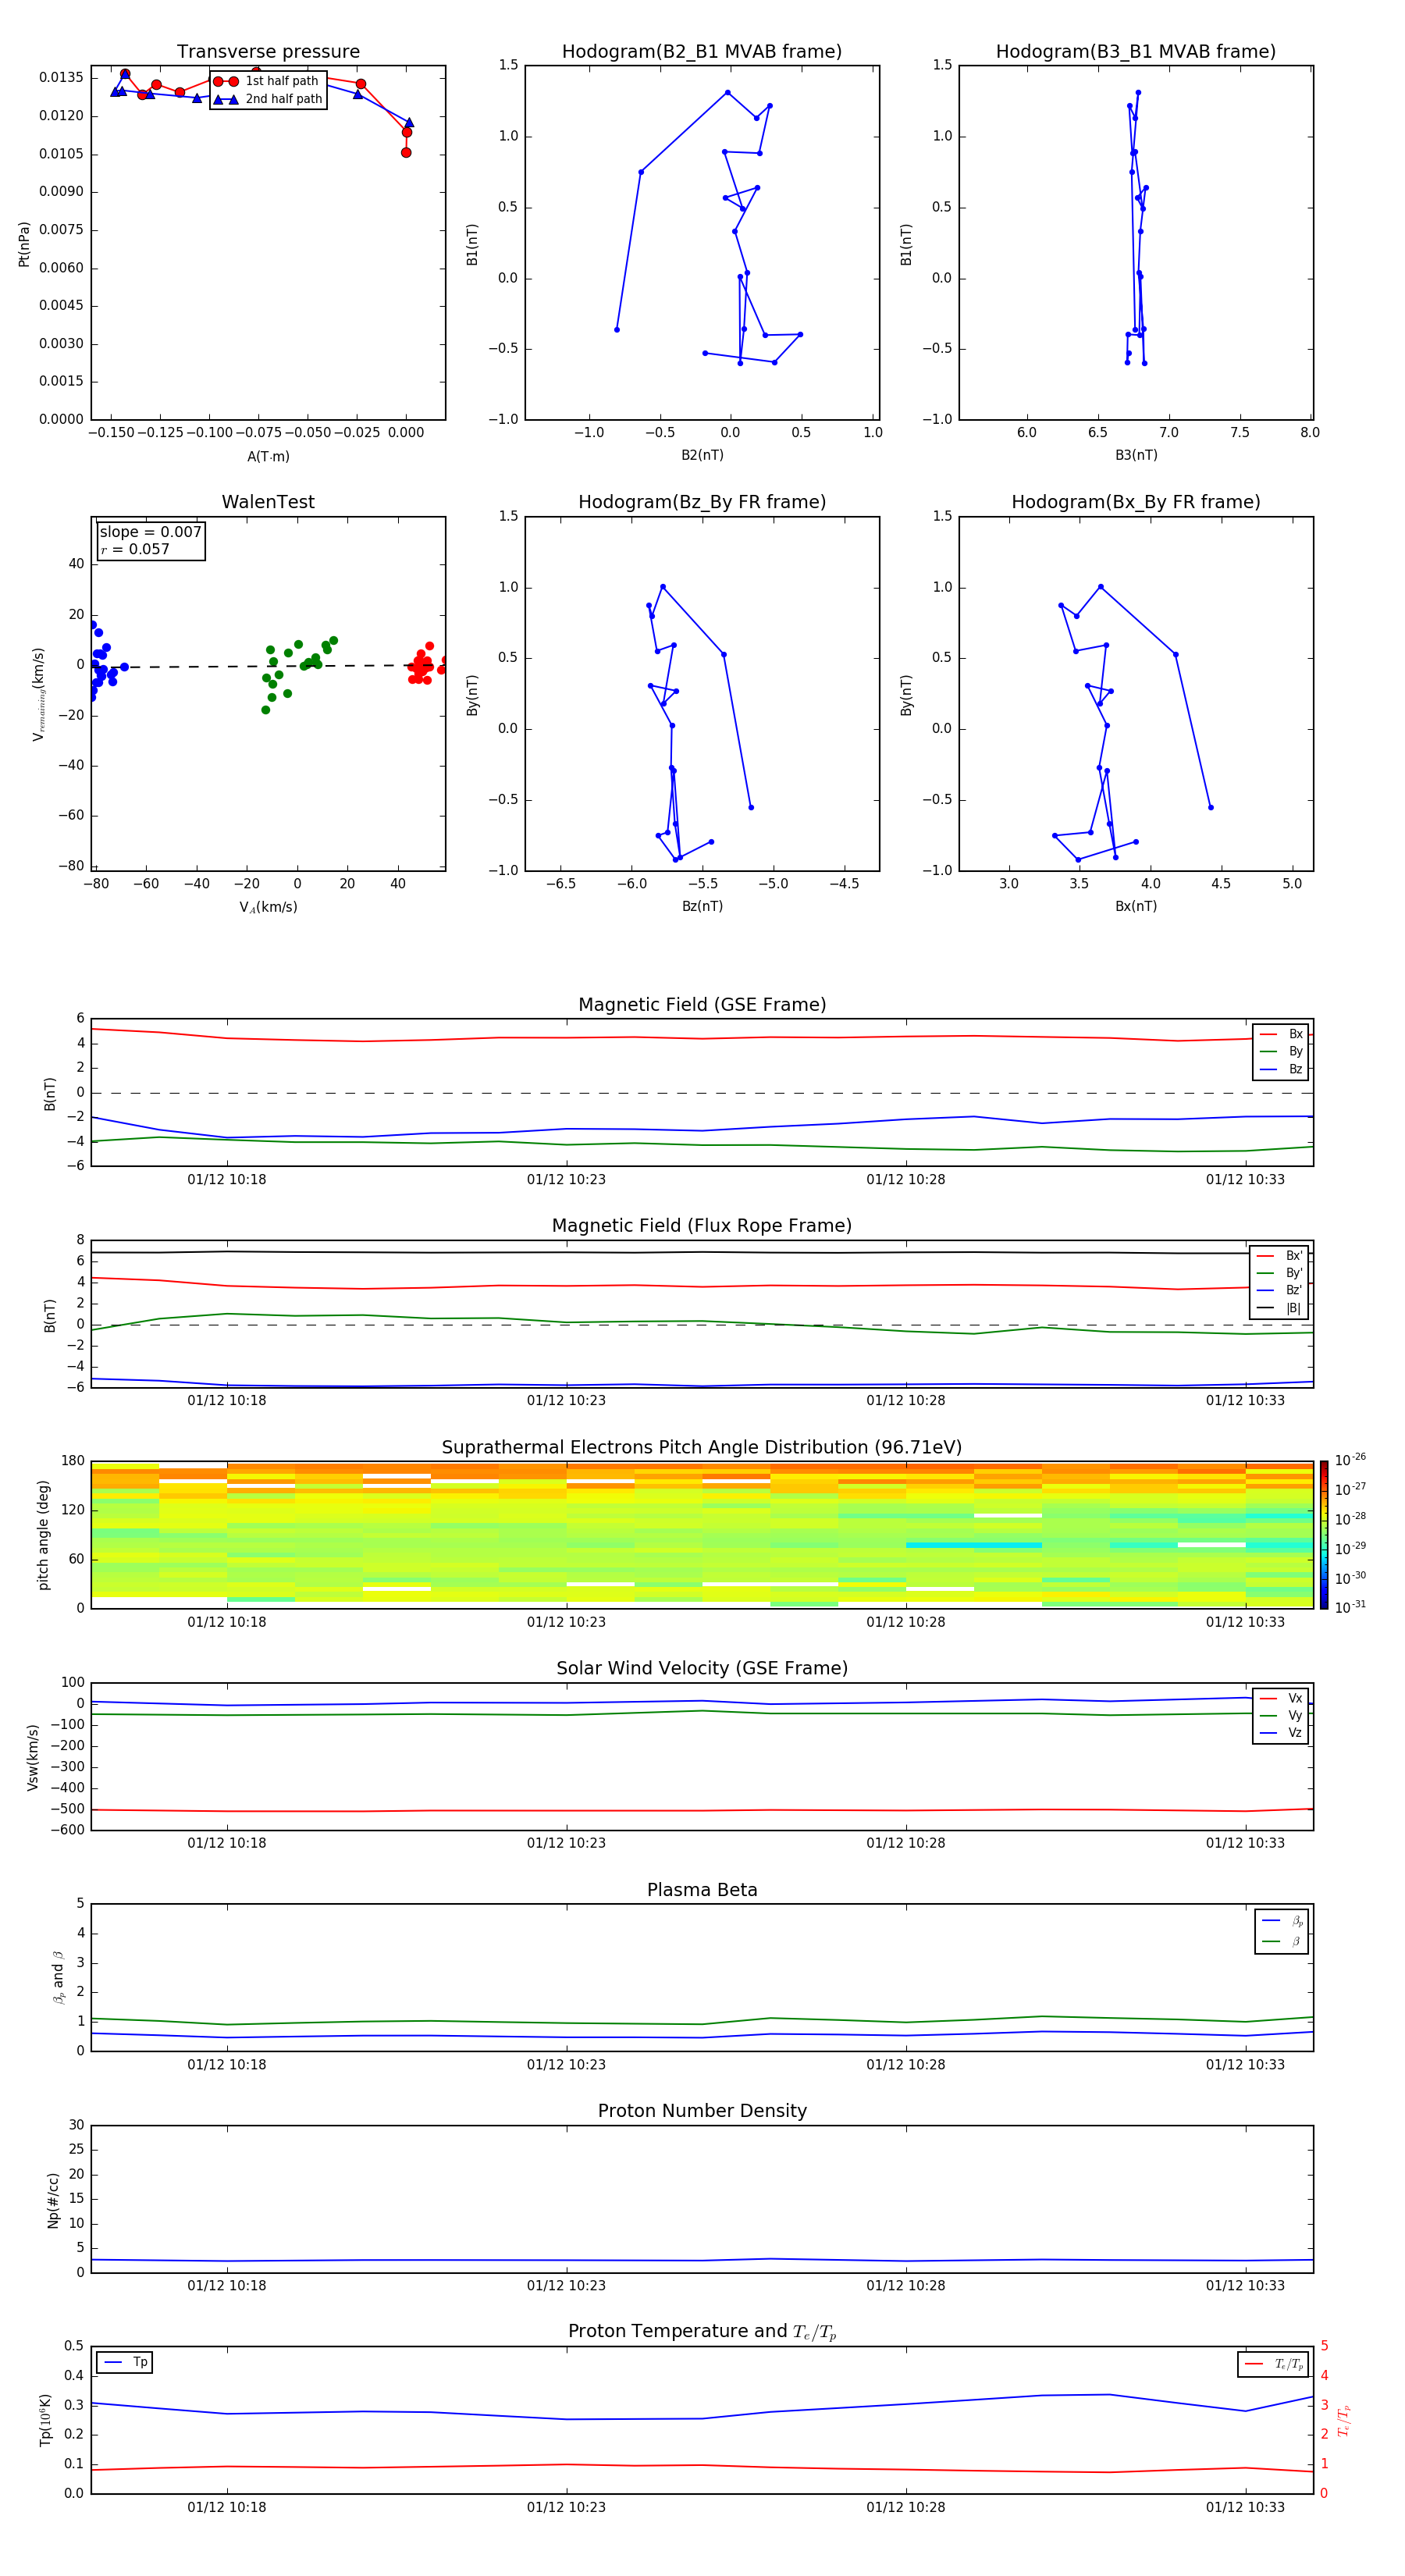Click the "B2(nT)" x-axis label

click(x=702, y=455)
